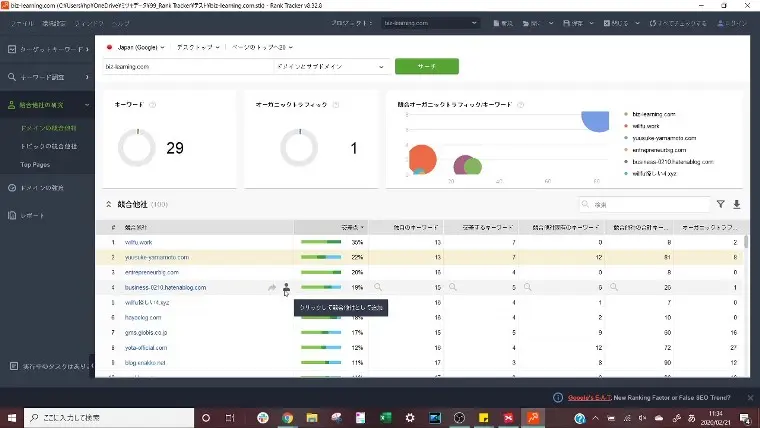
Task: Click the filter icon above competitors table
Action: point(720,204)
